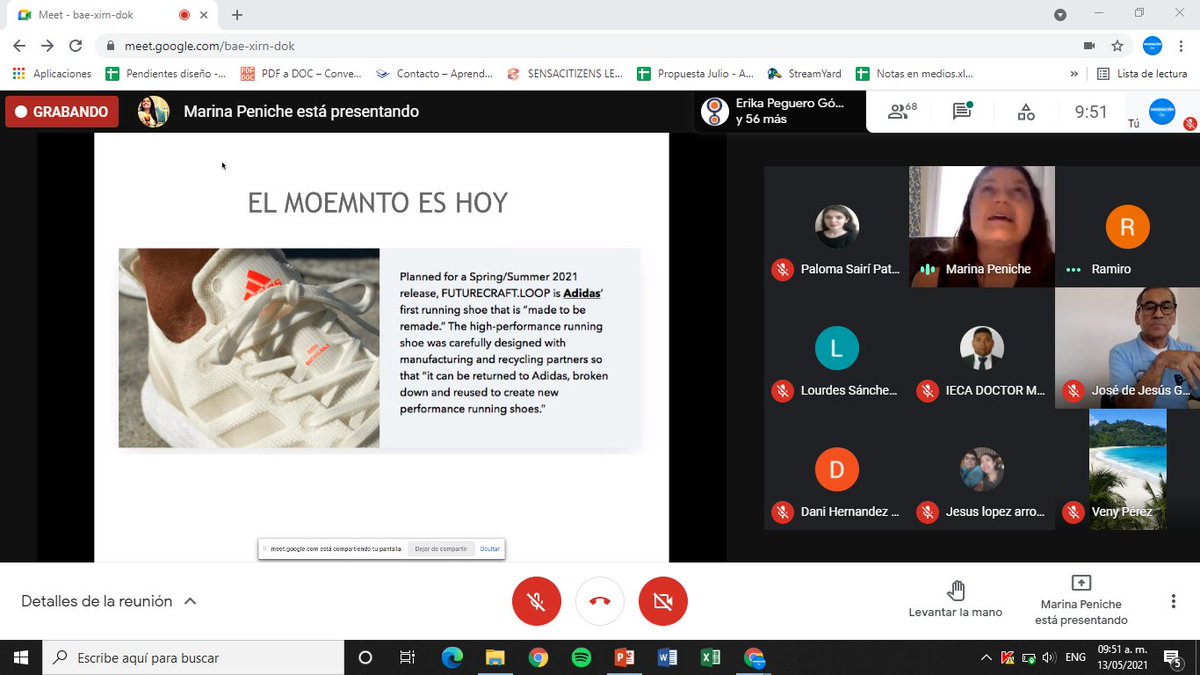1200x675 pixels.
Task: Click 'Dejar de compartir' to stop screen sharing
Action: 441,548
